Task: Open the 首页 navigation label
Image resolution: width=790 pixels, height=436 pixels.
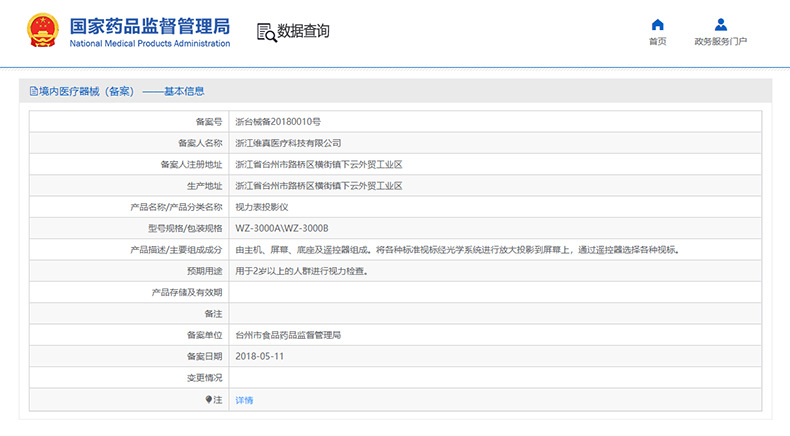Action: [x=657, y=42]
